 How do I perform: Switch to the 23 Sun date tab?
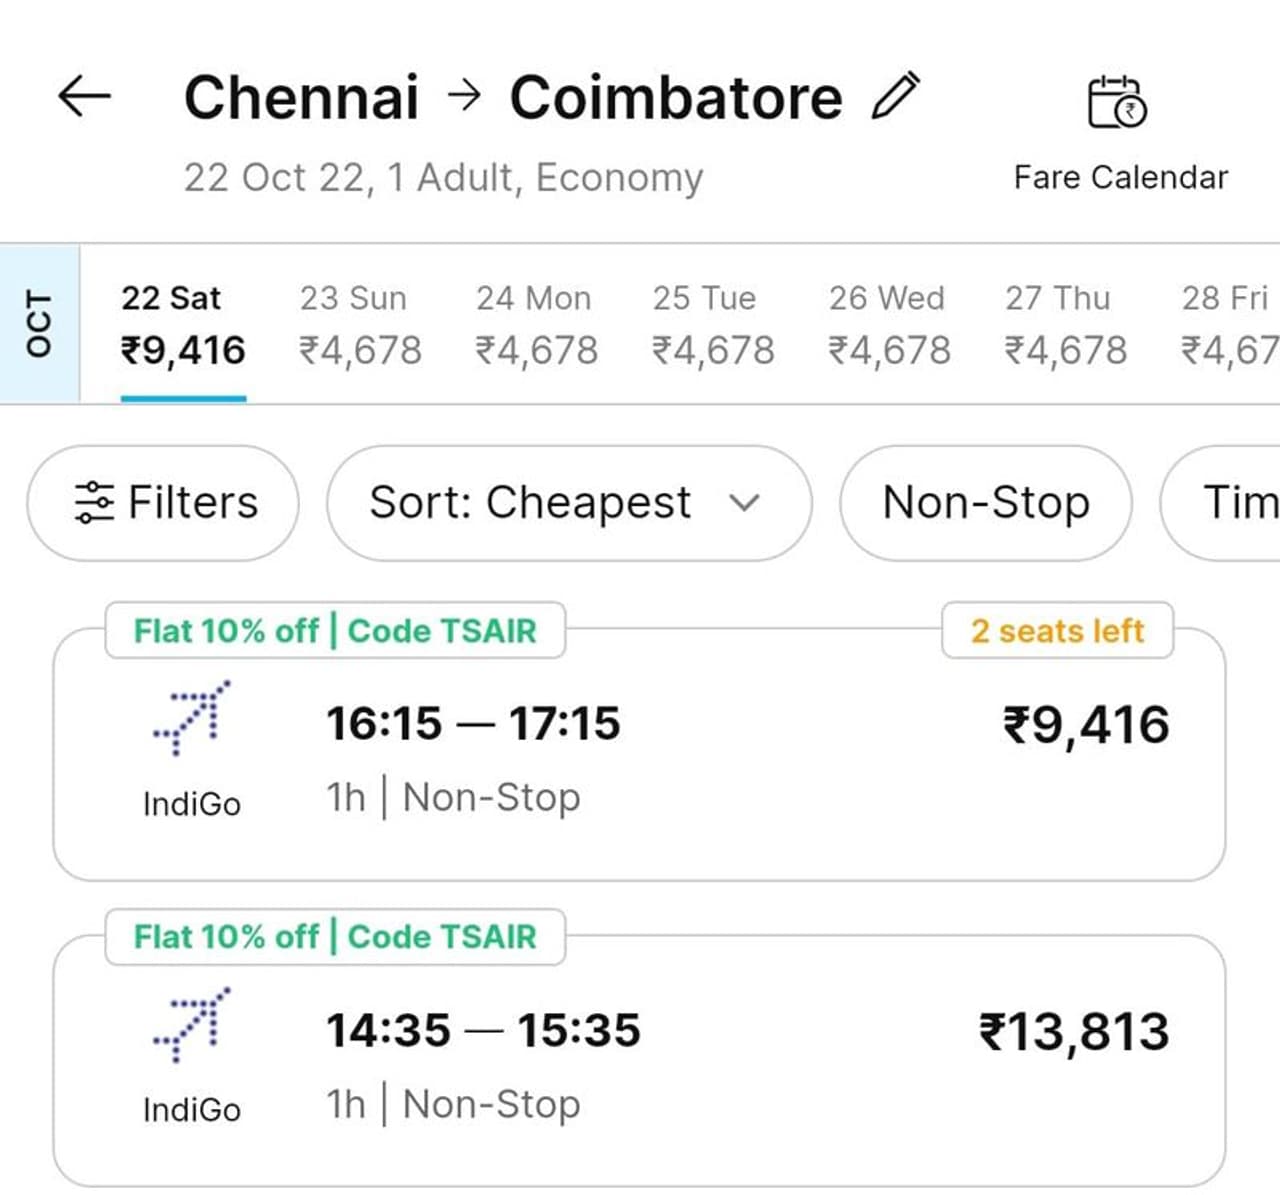[360, 325]
